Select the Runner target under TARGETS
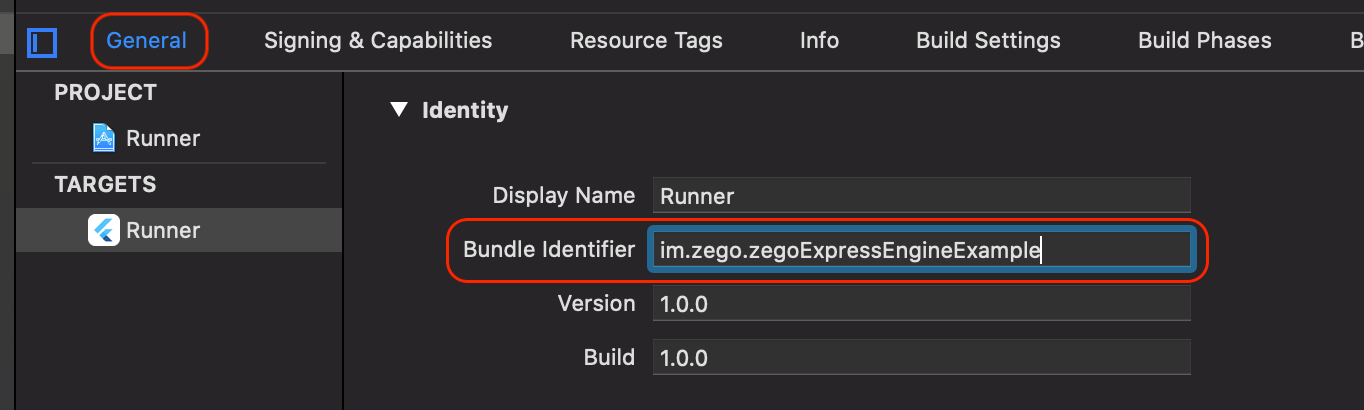The height and width of the screenshot is (410, 1364). click(x=162, y=230)
